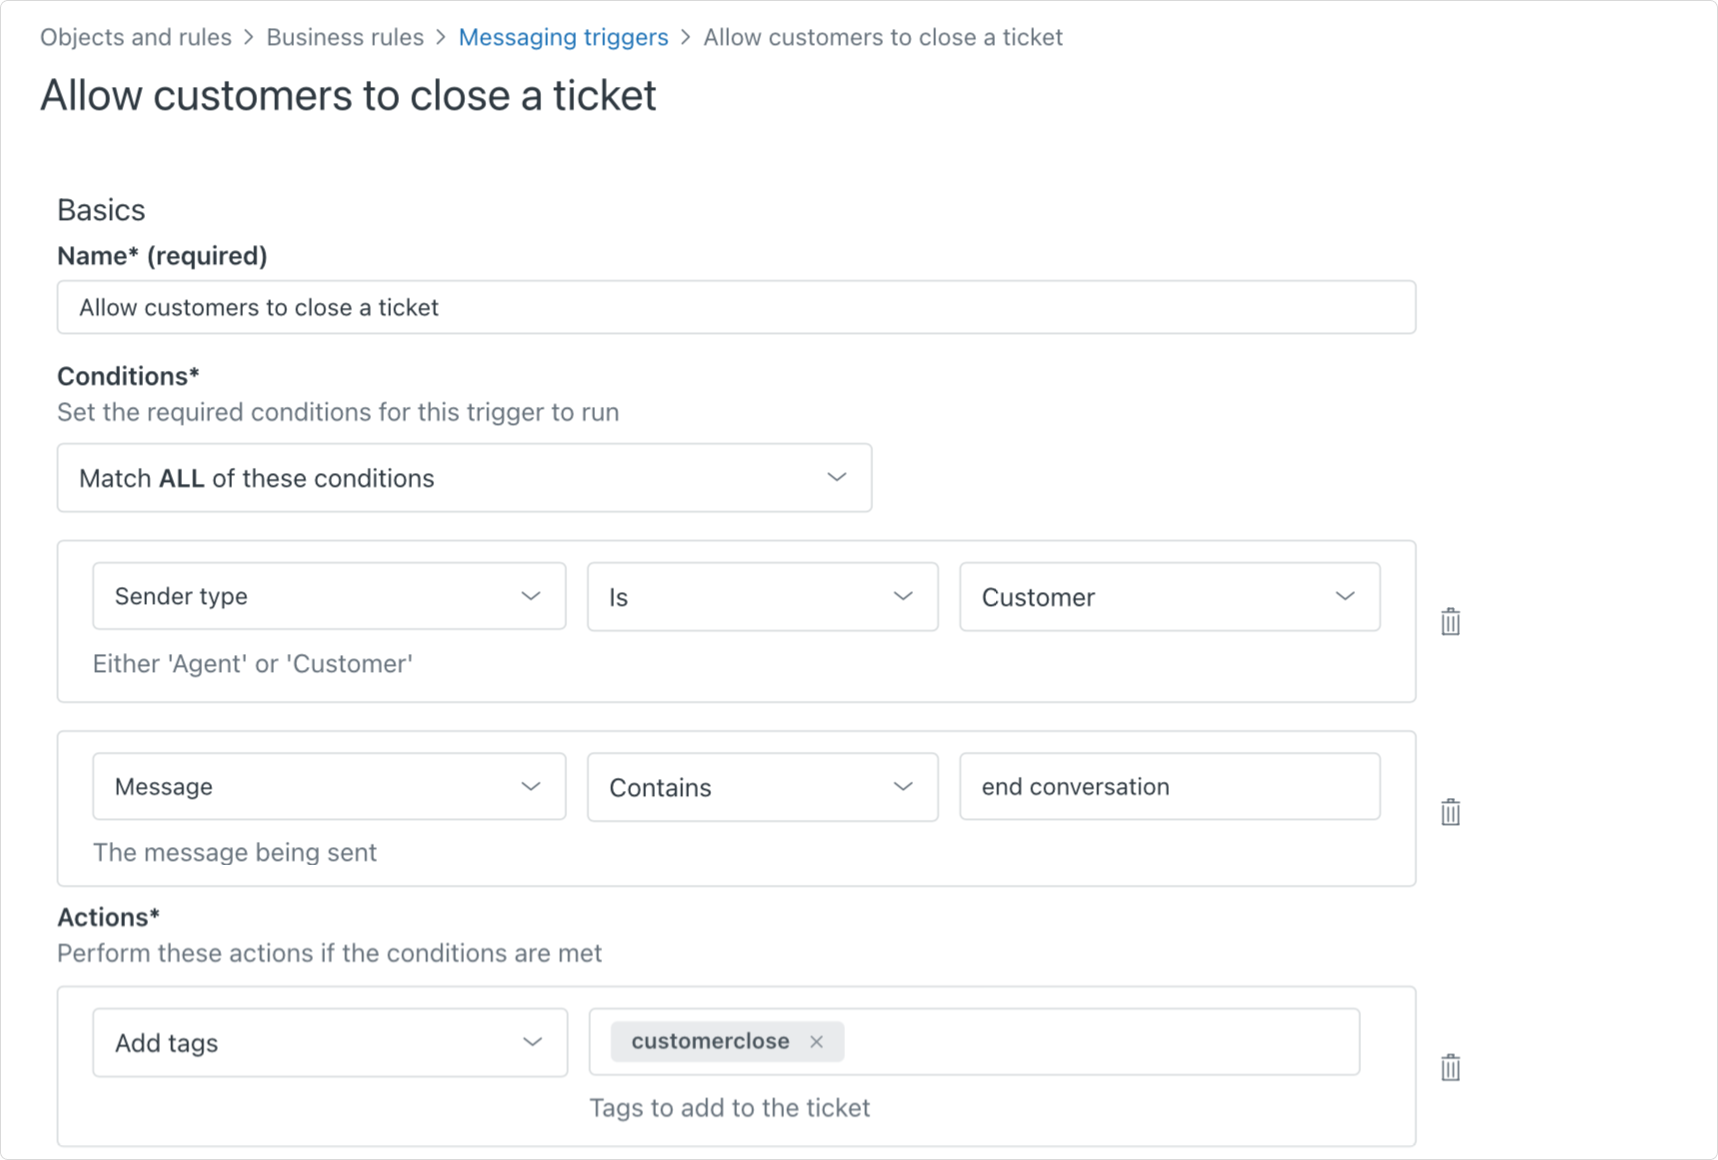Open the Sender type field dropdown
This screenshot has height=1160, width=1718.
point(329,597)
